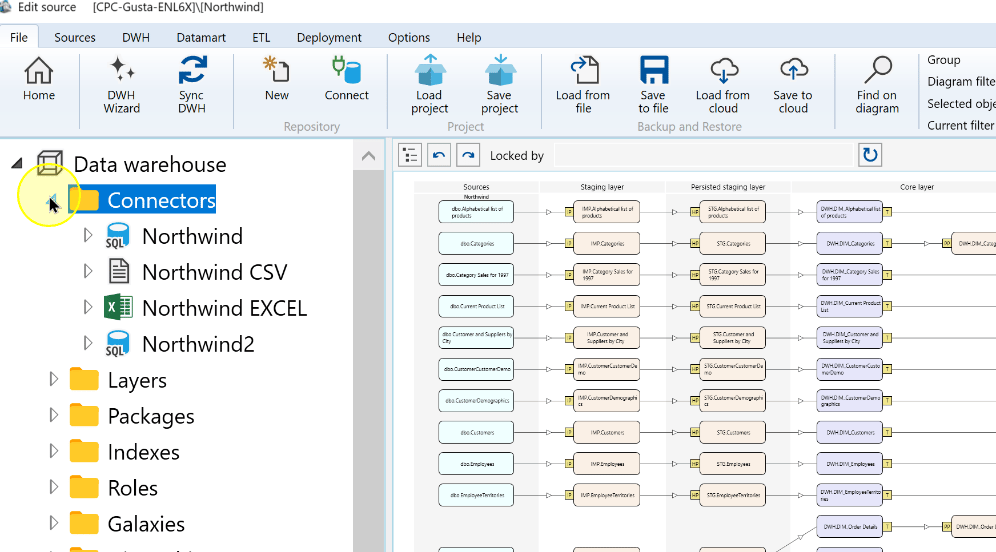Screen dimensions: 996x552
Task: Click the Northwind SQL database icon
Action: pyautogui.click(x=118, y=236)
